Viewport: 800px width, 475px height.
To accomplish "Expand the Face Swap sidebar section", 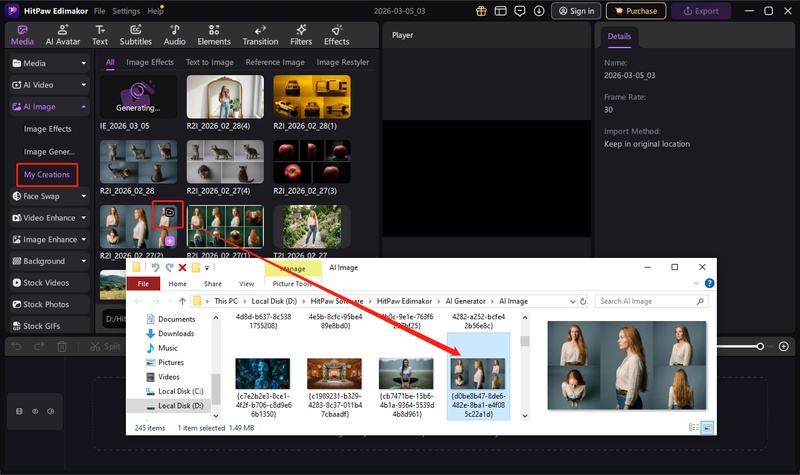I will (84, 196).
